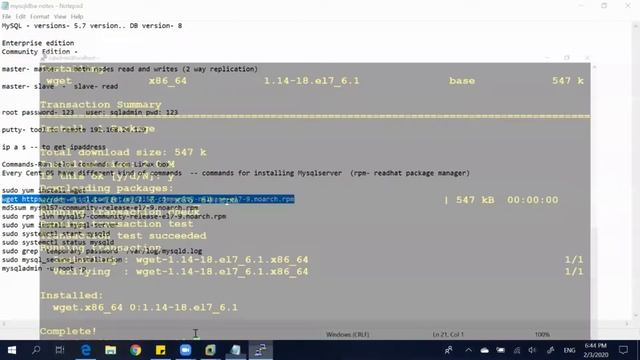The height and width of the screenshot is (360, 640).
Task: Open taskbar clock and date
Action: point(596,350)
